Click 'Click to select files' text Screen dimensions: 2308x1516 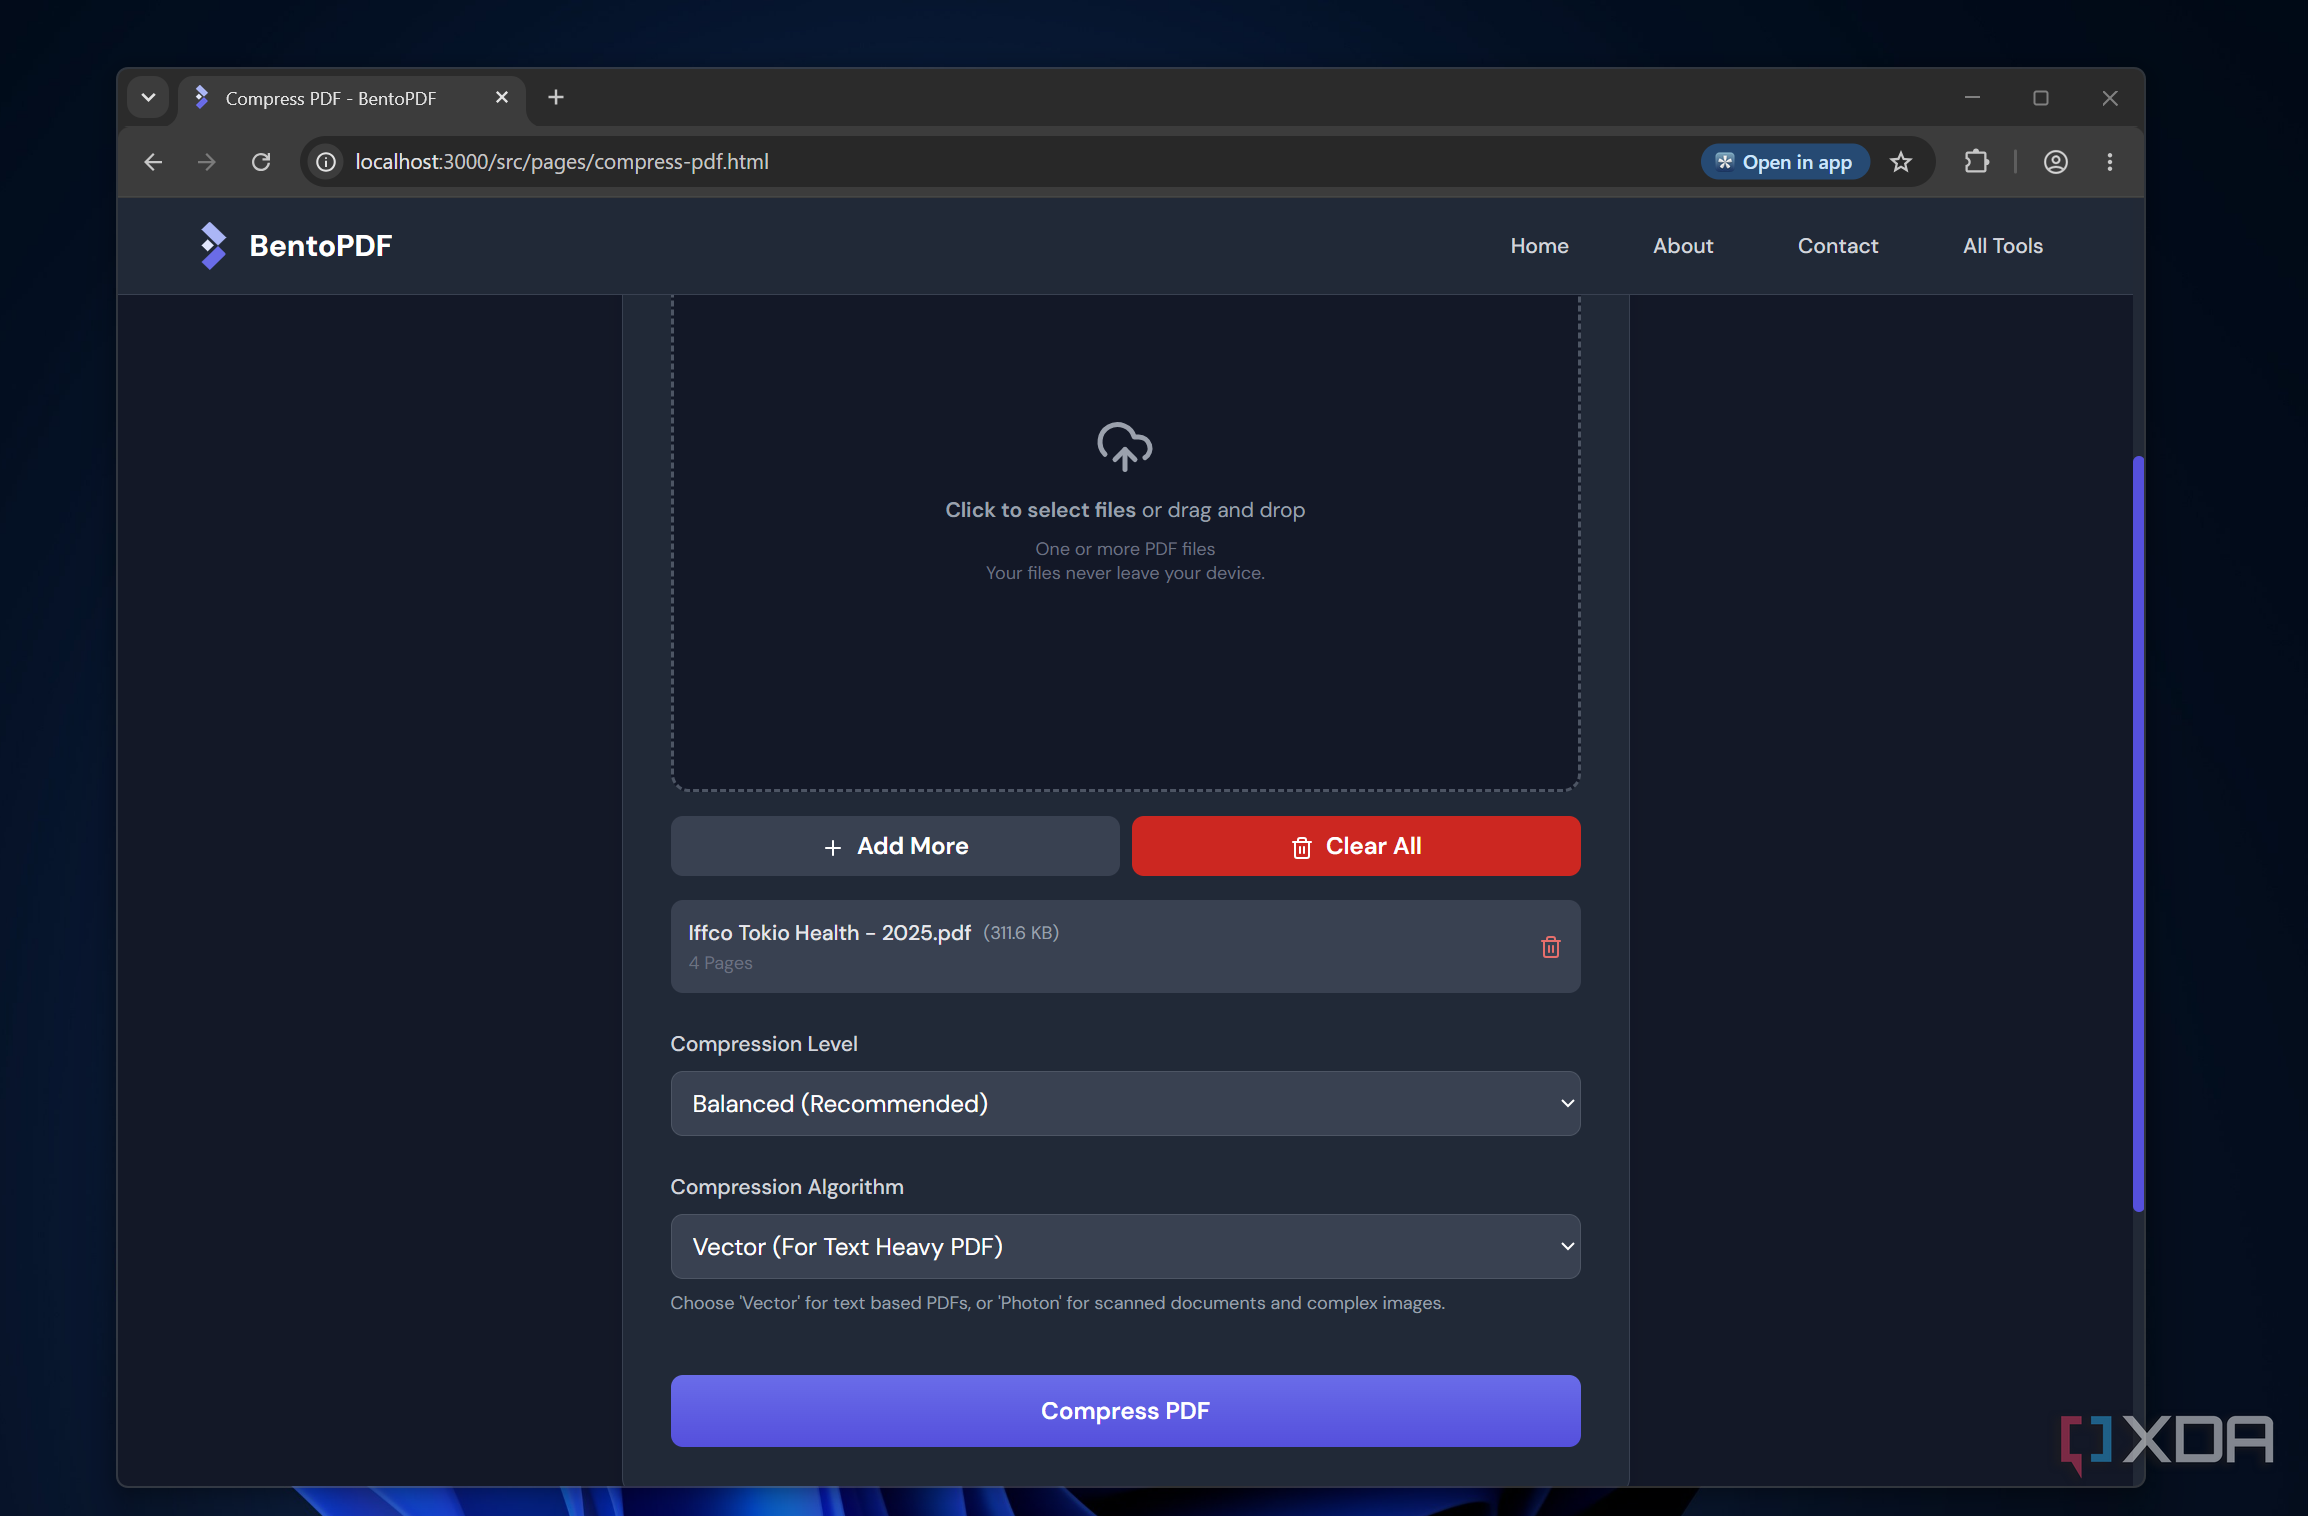pos(1040,510)
